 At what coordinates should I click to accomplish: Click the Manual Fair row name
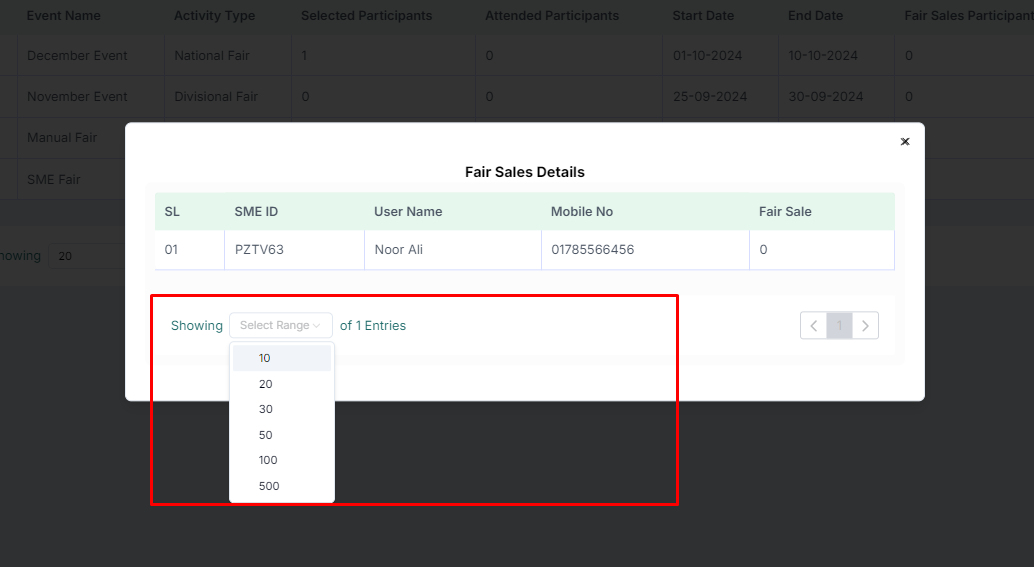tap(62, 138)
